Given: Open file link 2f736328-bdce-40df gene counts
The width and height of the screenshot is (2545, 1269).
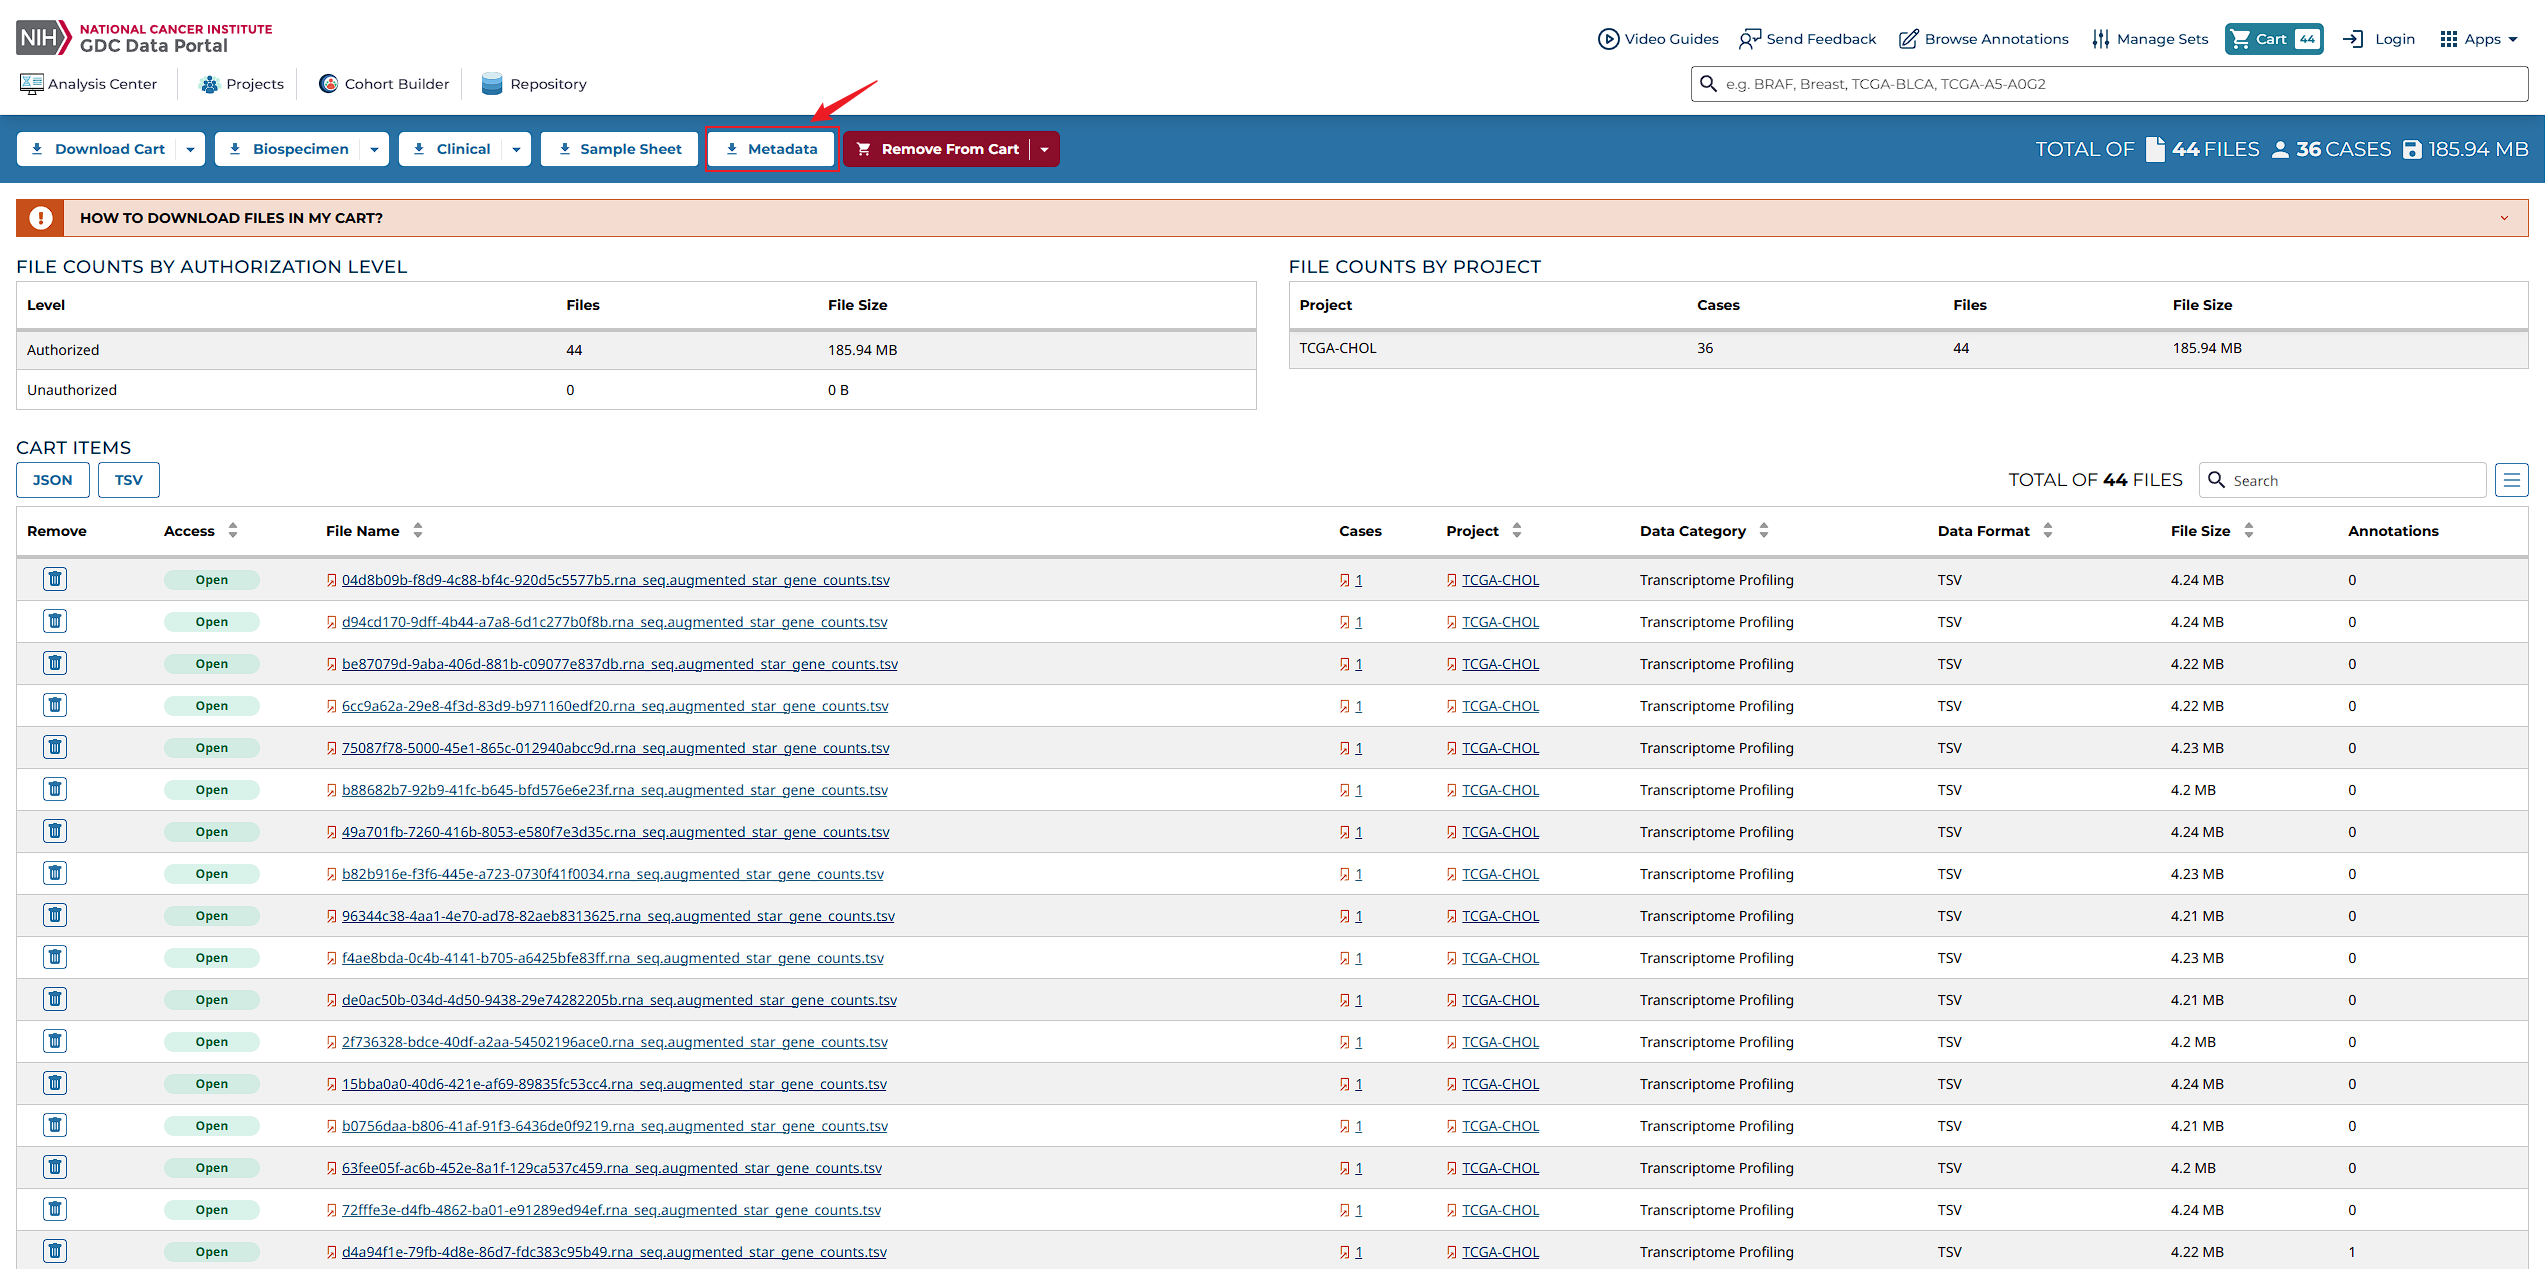Looking at the screenshot, I should pos(615,1042).
